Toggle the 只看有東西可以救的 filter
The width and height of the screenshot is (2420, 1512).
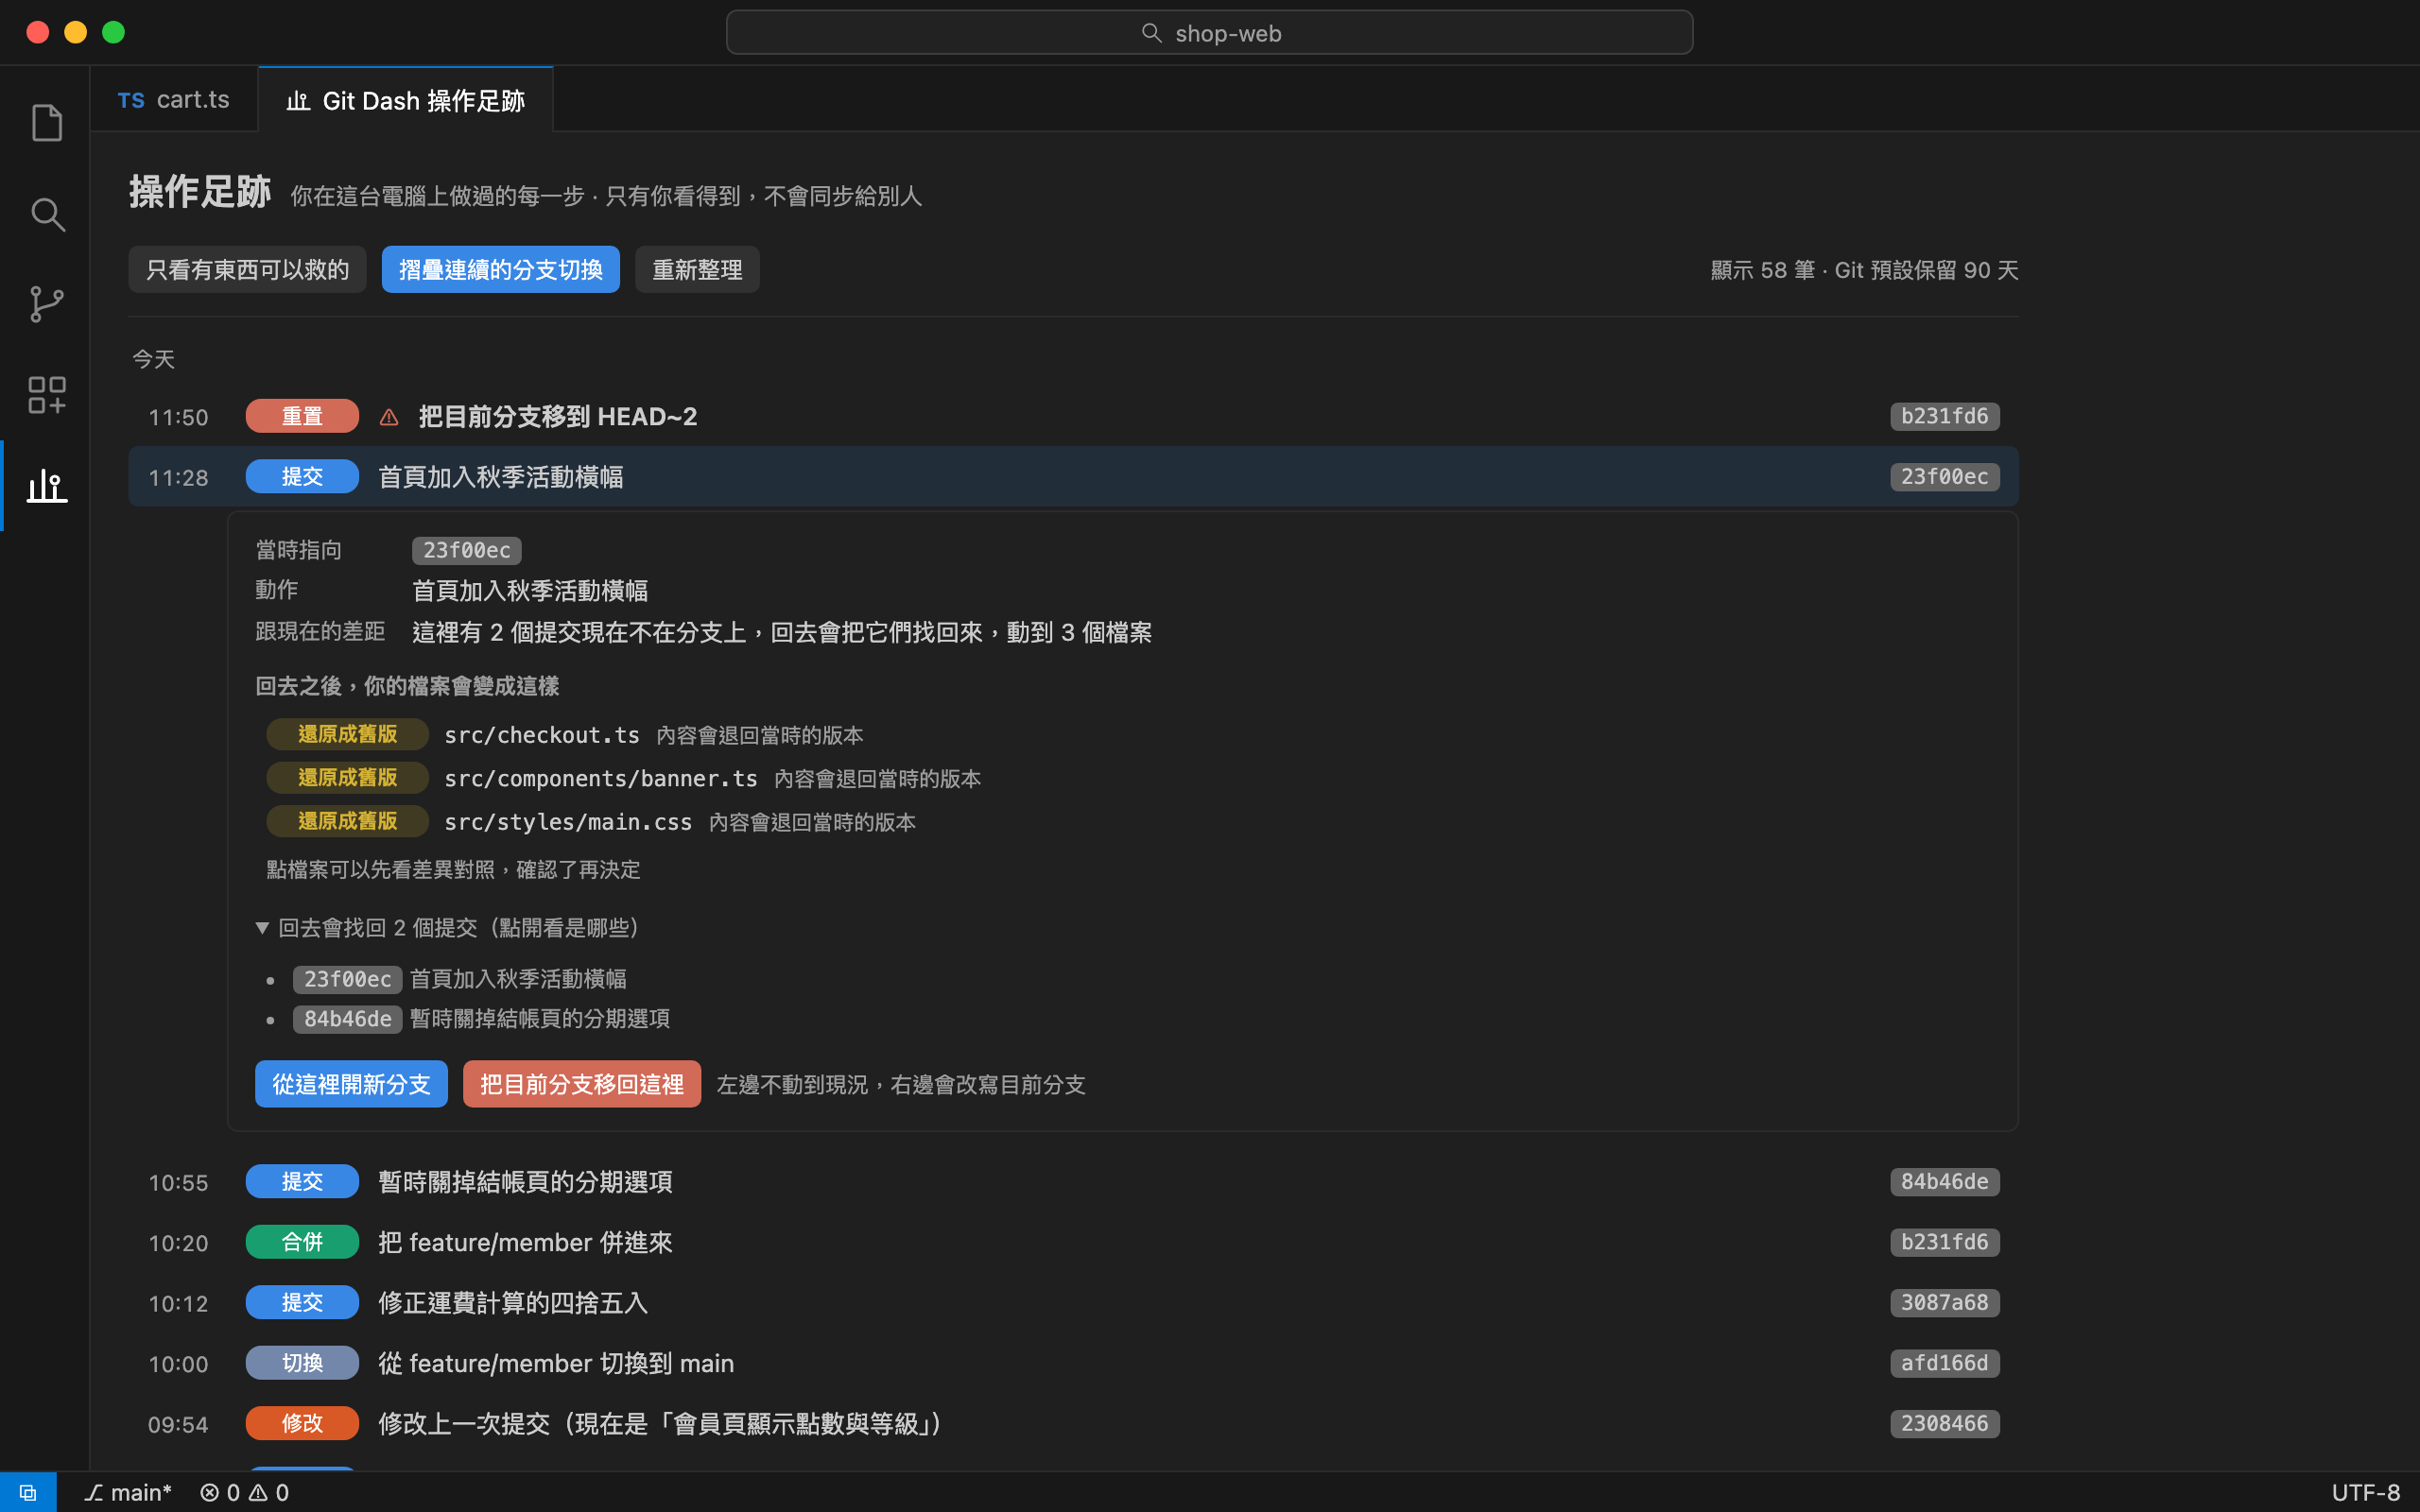coord(247,270)
